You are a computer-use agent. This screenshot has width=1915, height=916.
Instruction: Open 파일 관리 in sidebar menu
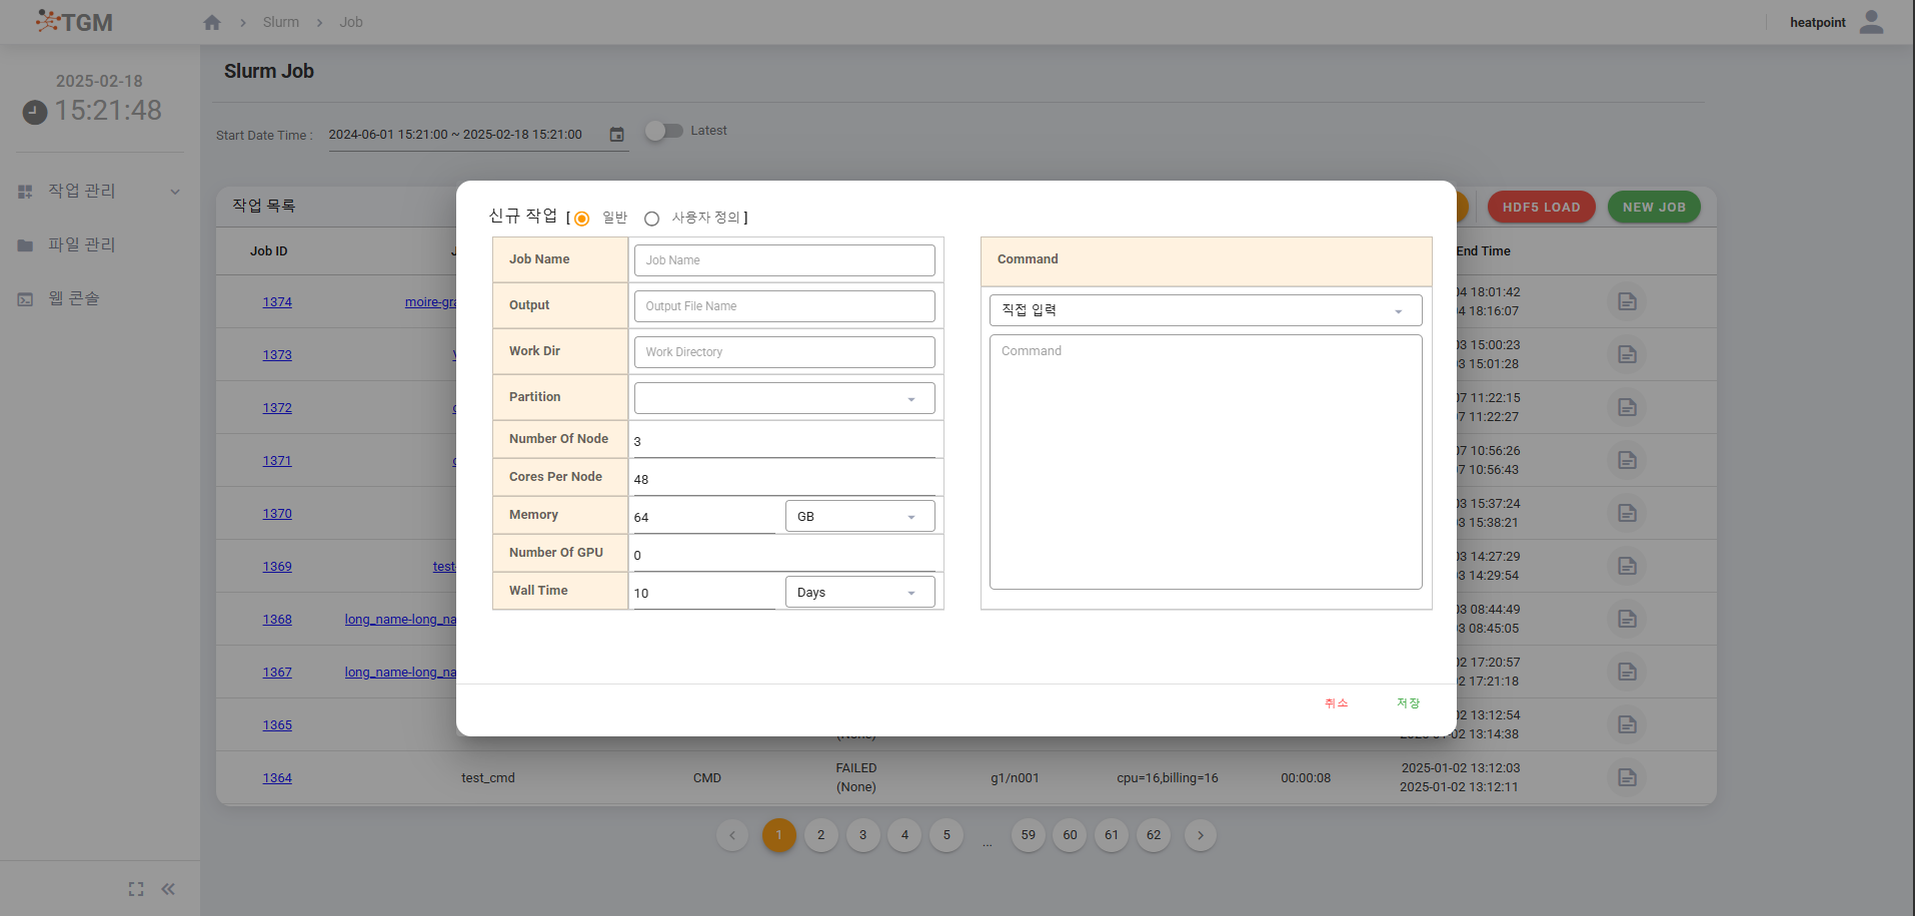pos(81,245)
